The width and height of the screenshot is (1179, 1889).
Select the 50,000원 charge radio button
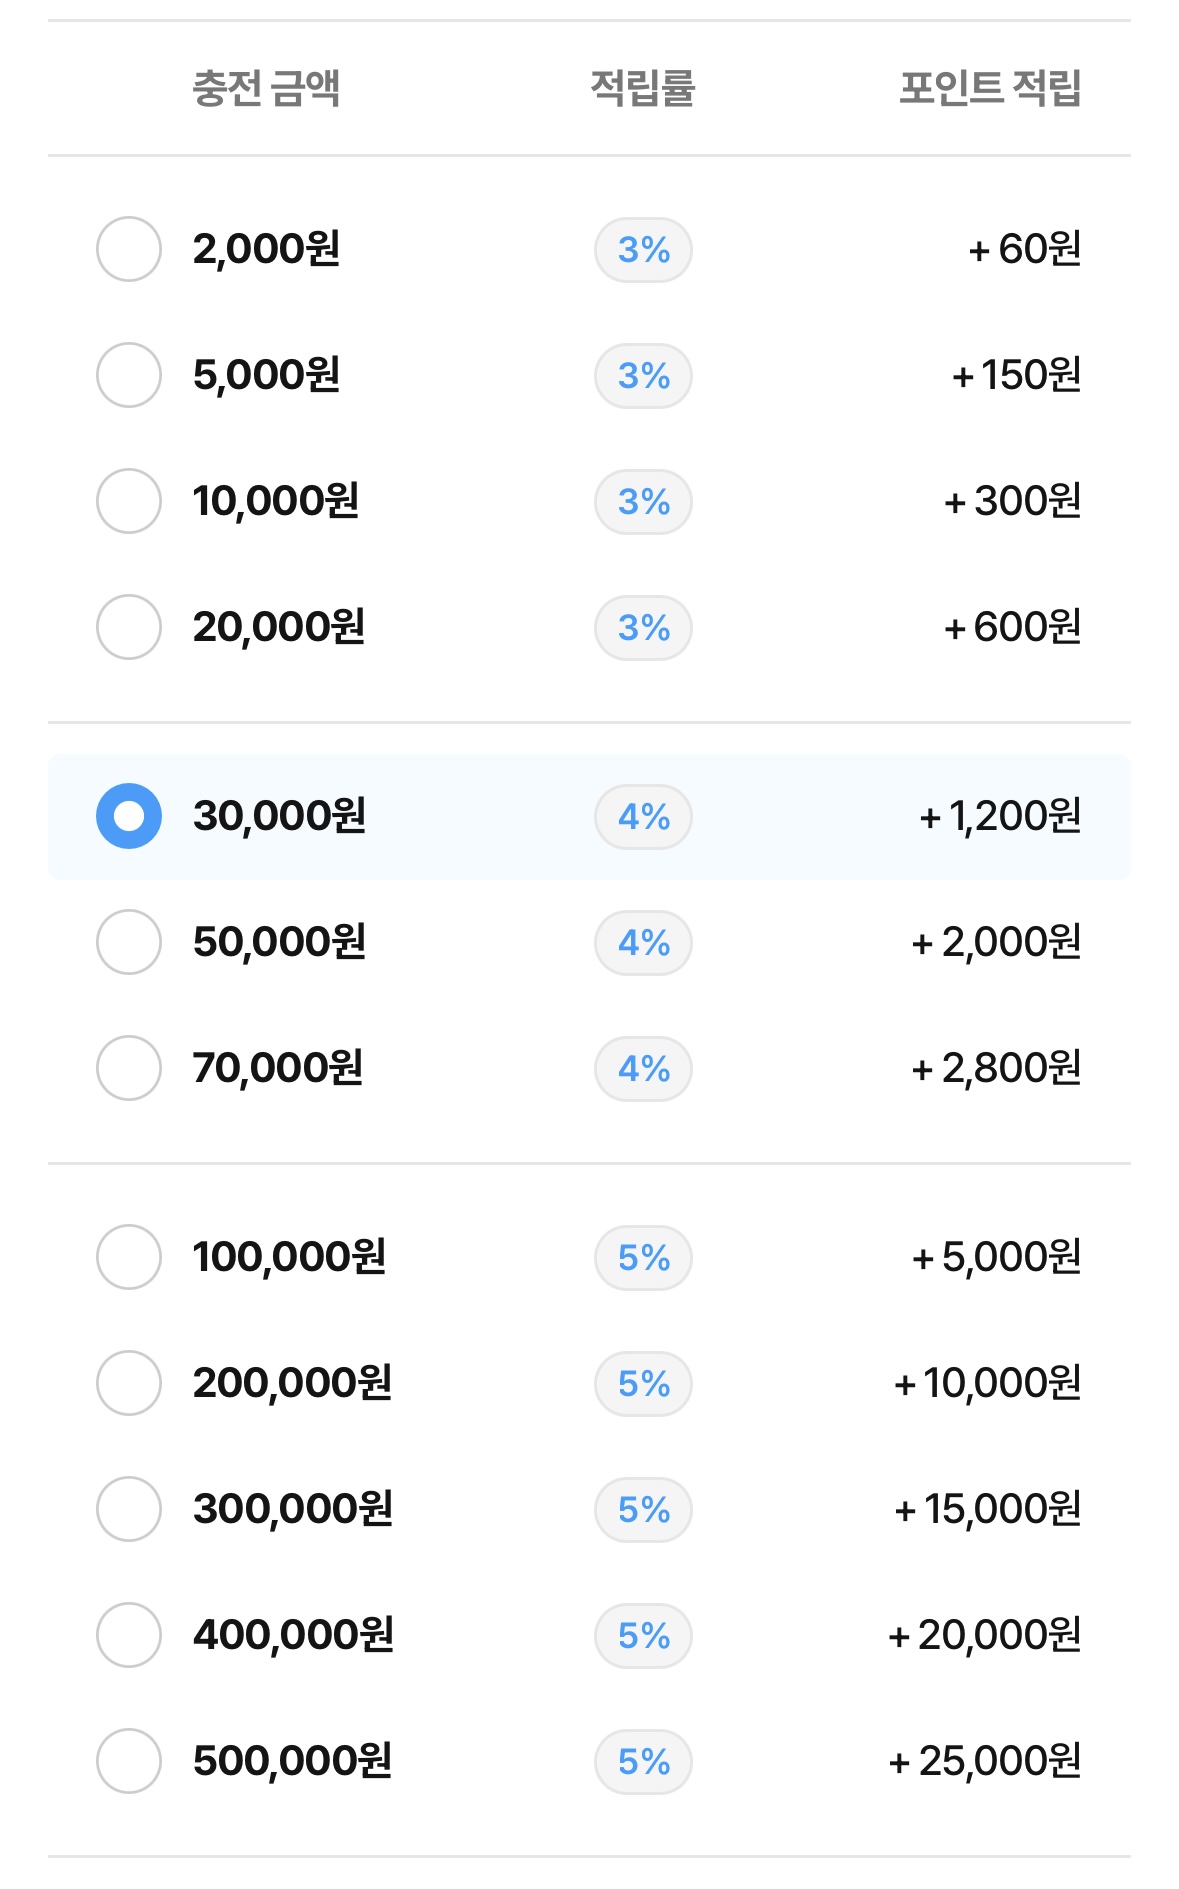point(129,942)
